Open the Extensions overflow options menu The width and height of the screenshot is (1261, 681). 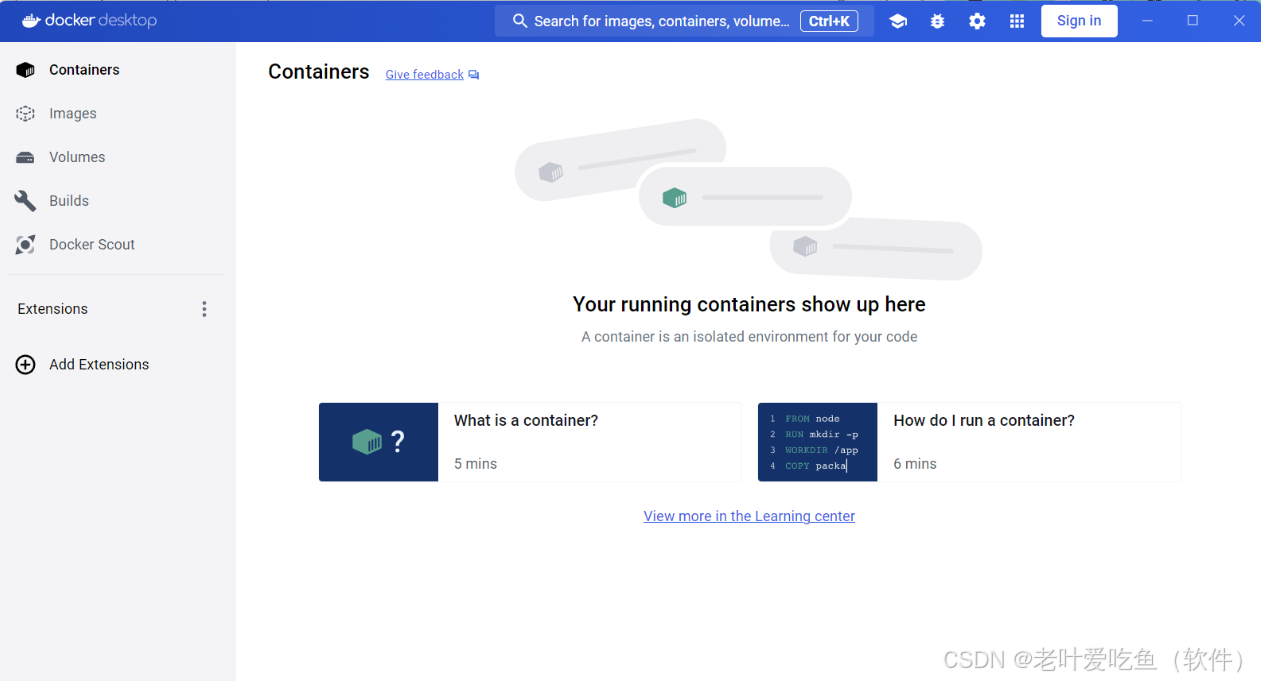pyautogui.click(x=204, y=309)
